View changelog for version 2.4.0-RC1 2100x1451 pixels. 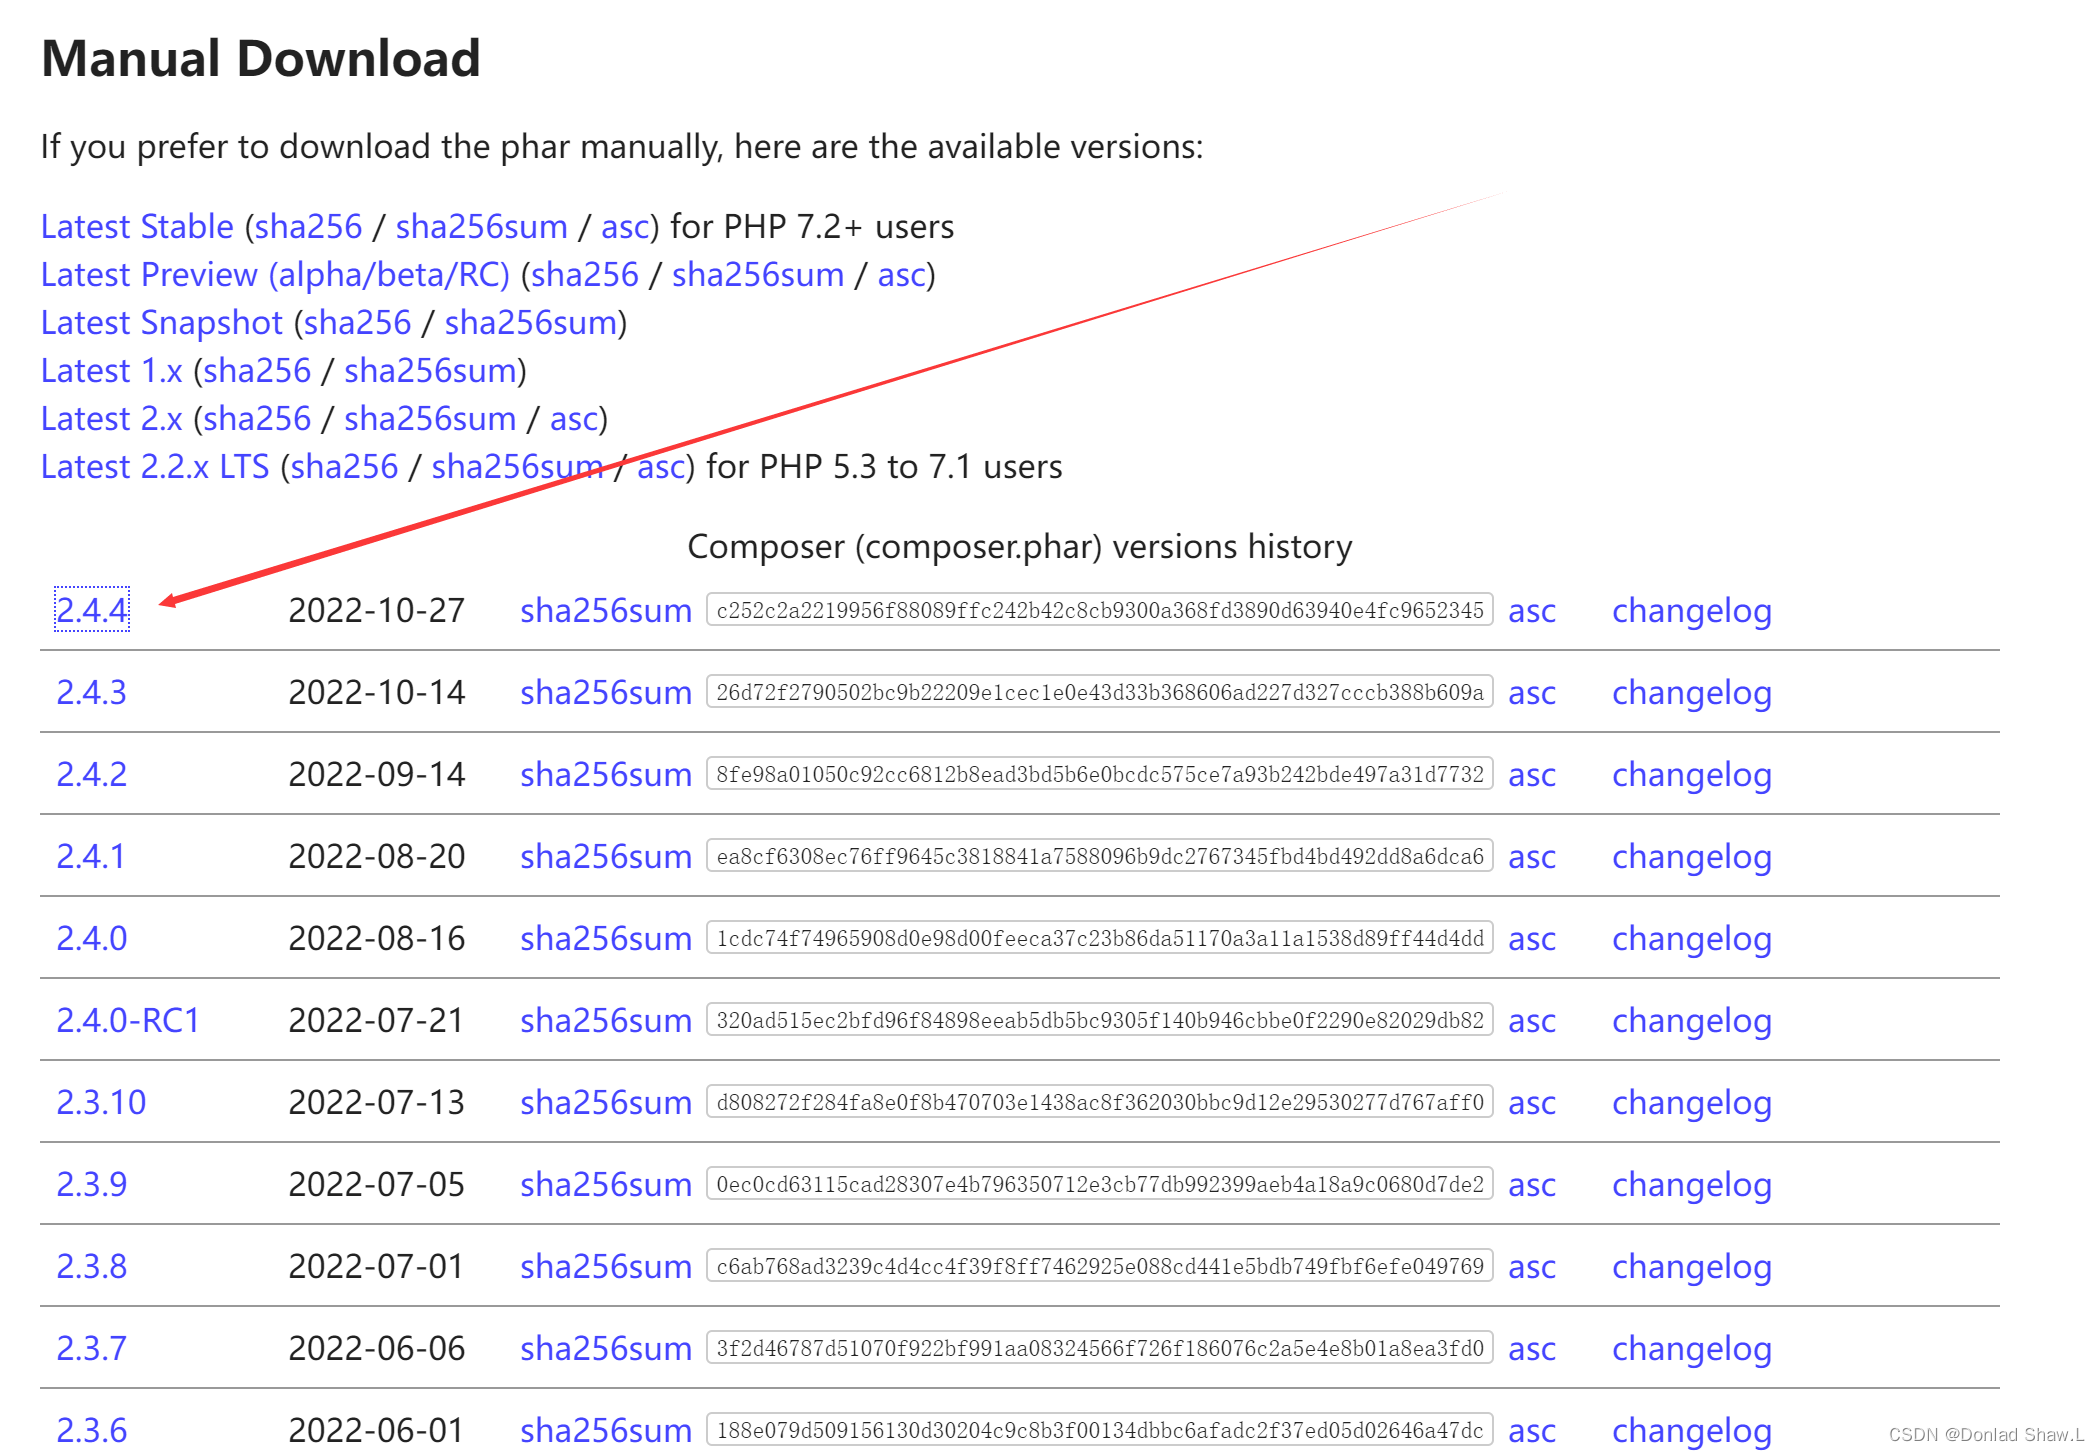[1692, 1020]
